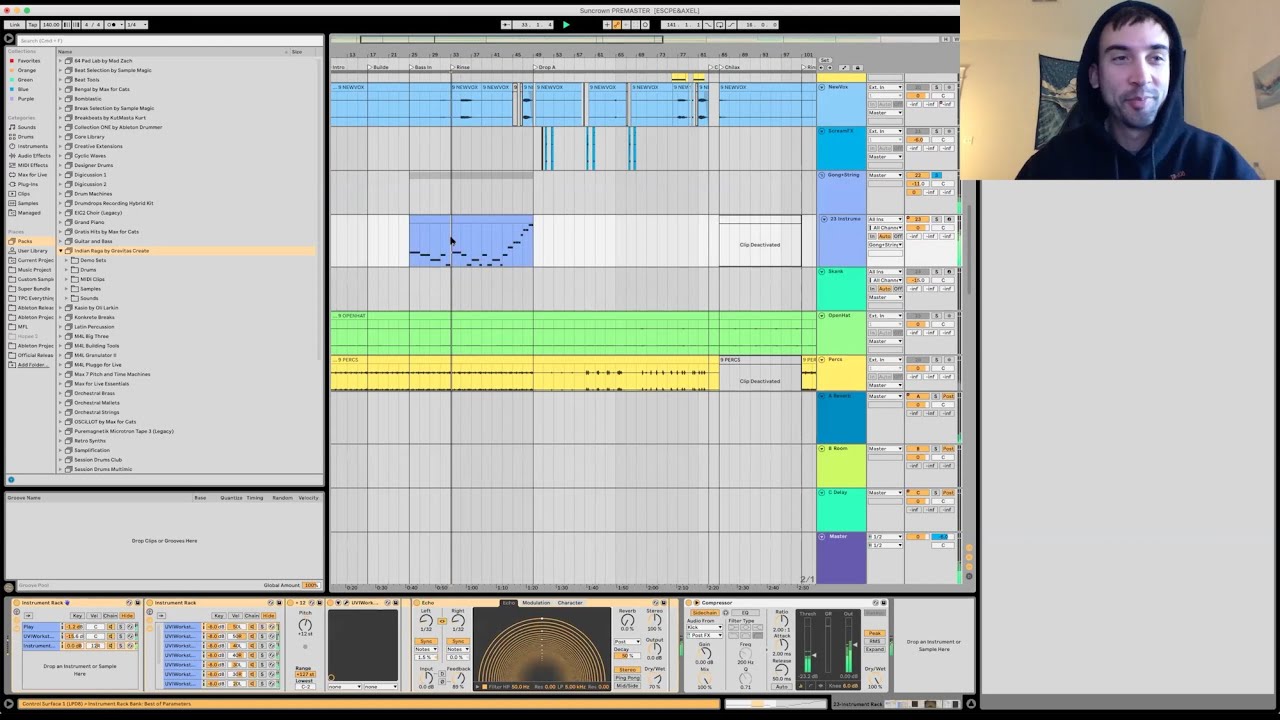The image size is (1280, 720).
Task: Click the Tap tempo button
Action: 32,25
